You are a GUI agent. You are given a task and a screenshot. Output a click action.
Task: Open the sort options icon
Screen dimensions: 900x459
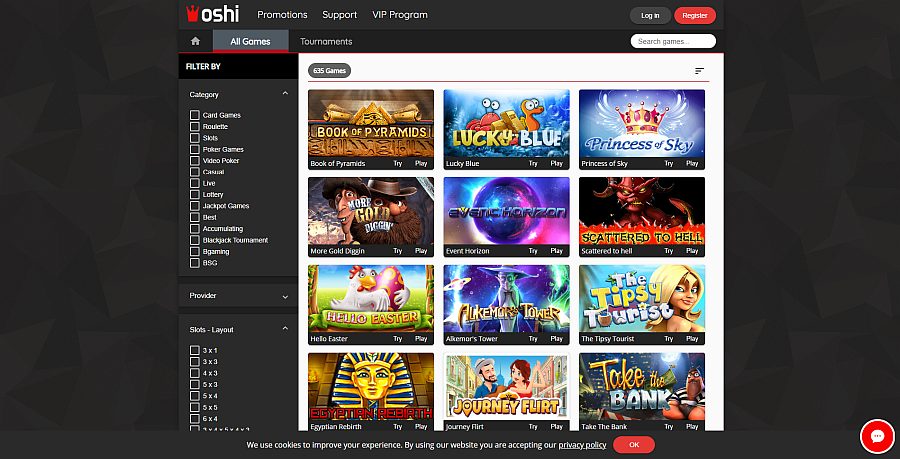[x=699, y=71]
